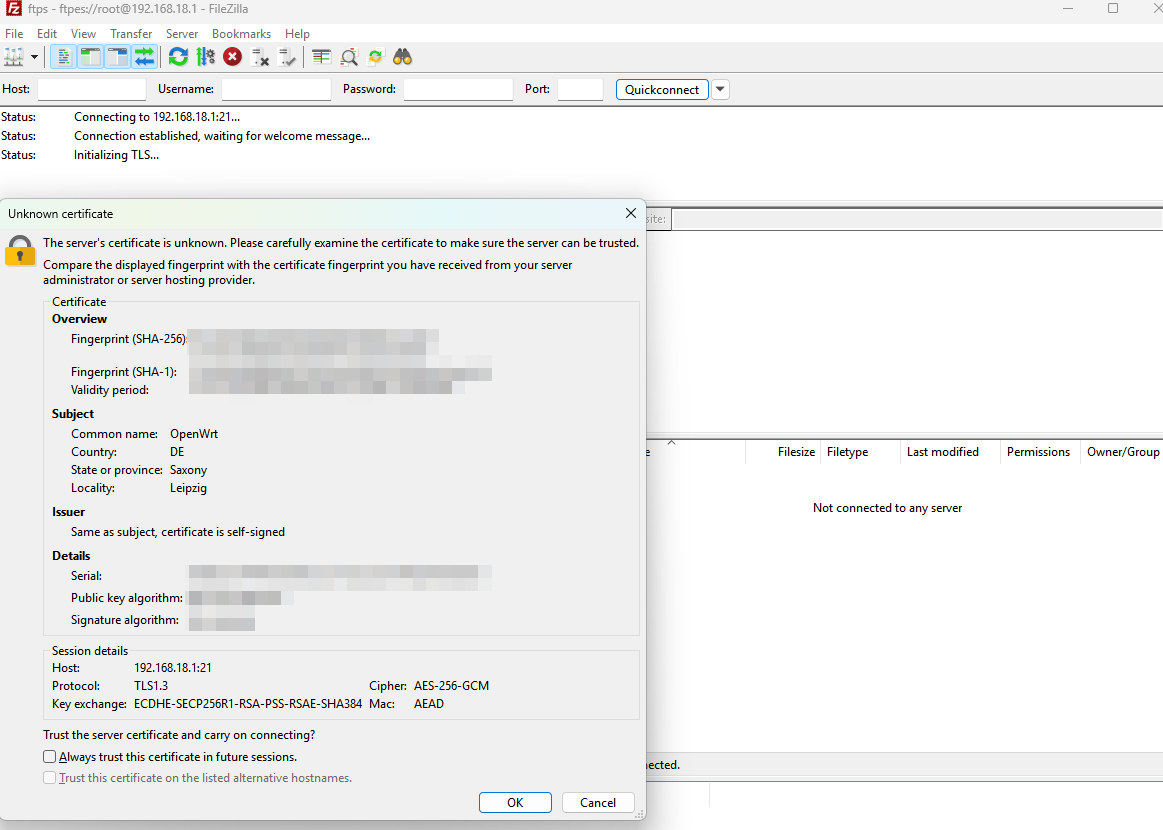Refresh file and folder lists icon

(x=178, y=57)
